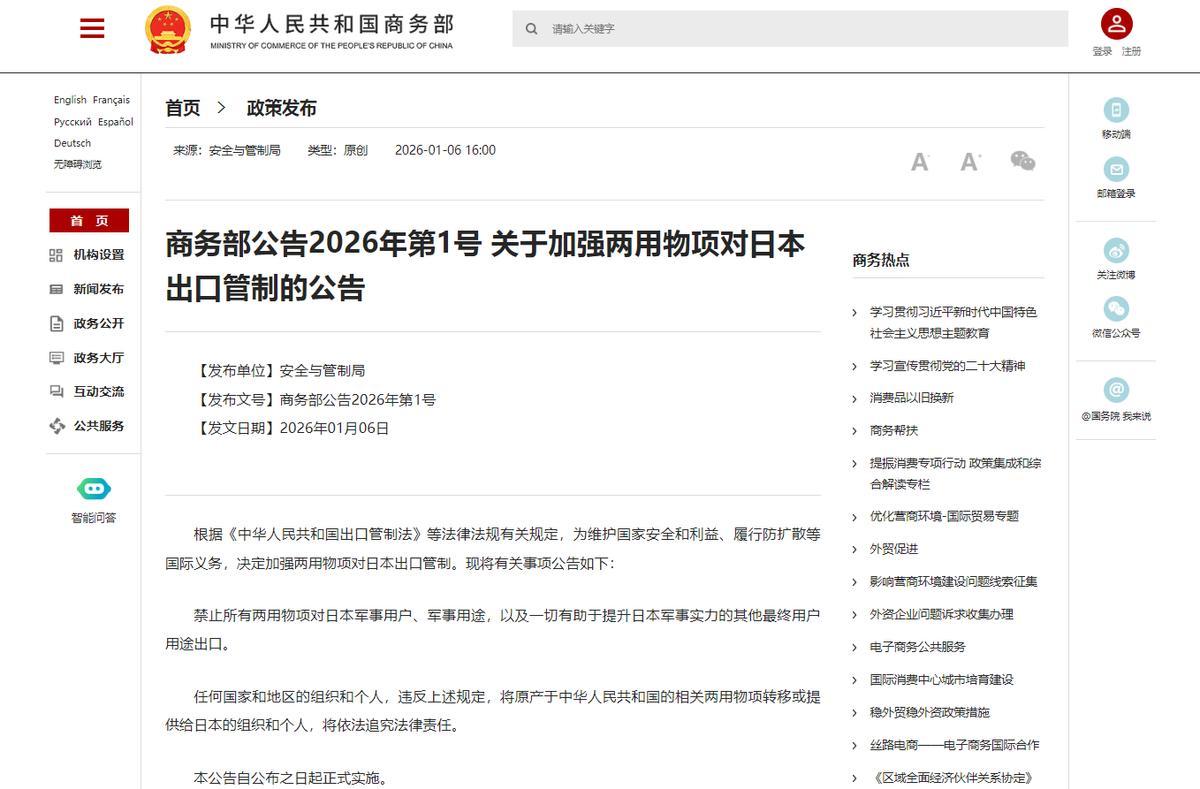The image size is (1200, 789).
Task: Select 政务公开 in left sidebar
Action: pos(98,323)
